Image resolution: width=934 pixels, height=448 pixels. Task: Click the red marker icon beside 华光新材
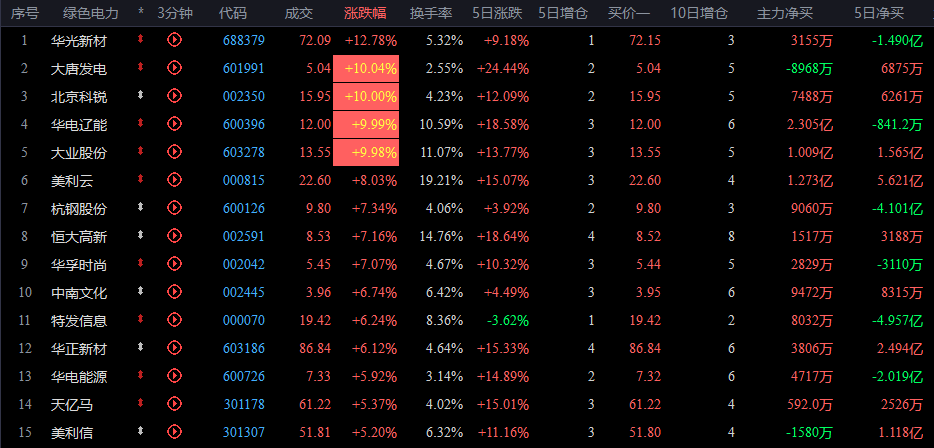pyautogui.click(x=141, y=39)
